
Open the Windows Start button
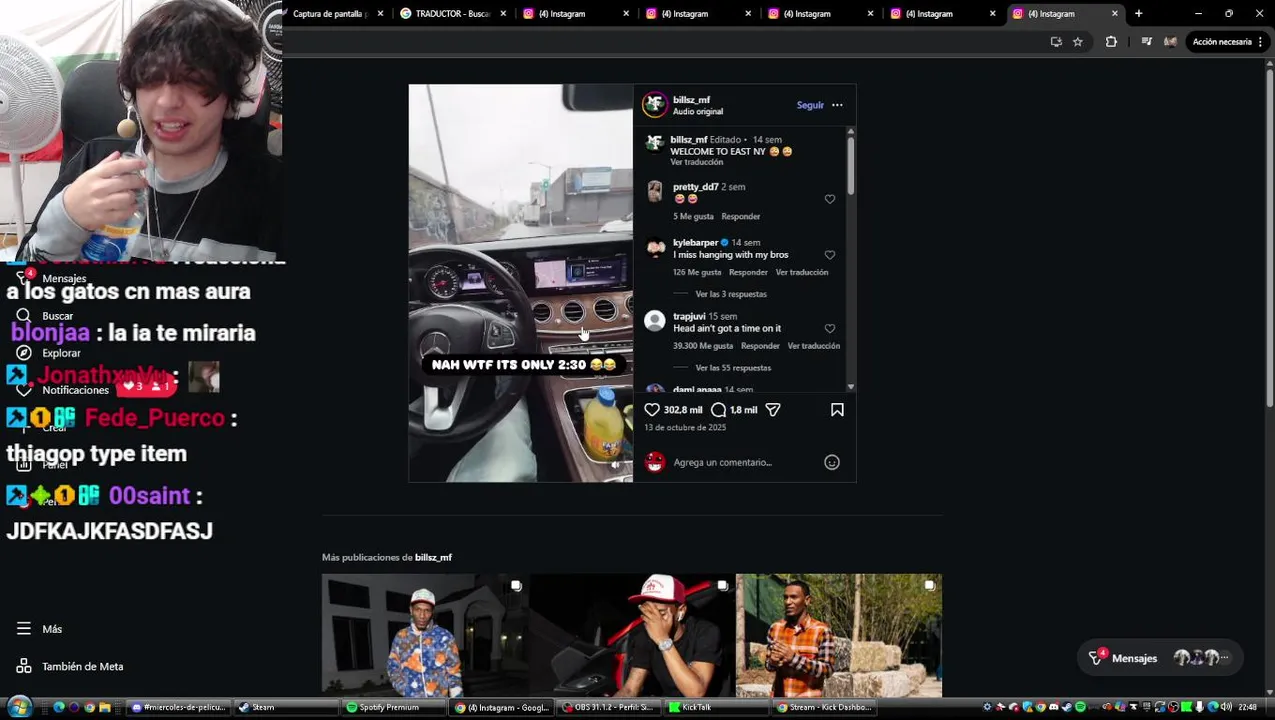point(19,707)
